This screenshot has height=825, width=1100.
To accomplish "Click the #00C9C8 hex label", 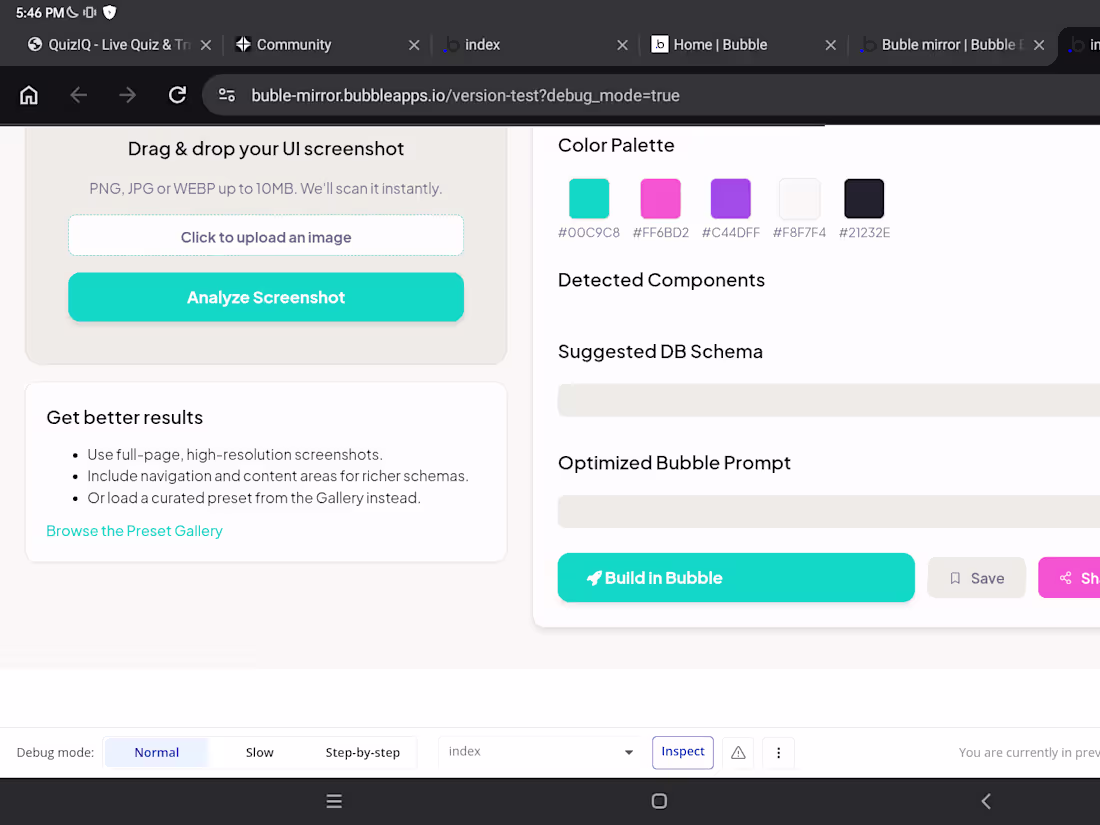I will coord(589,232).
